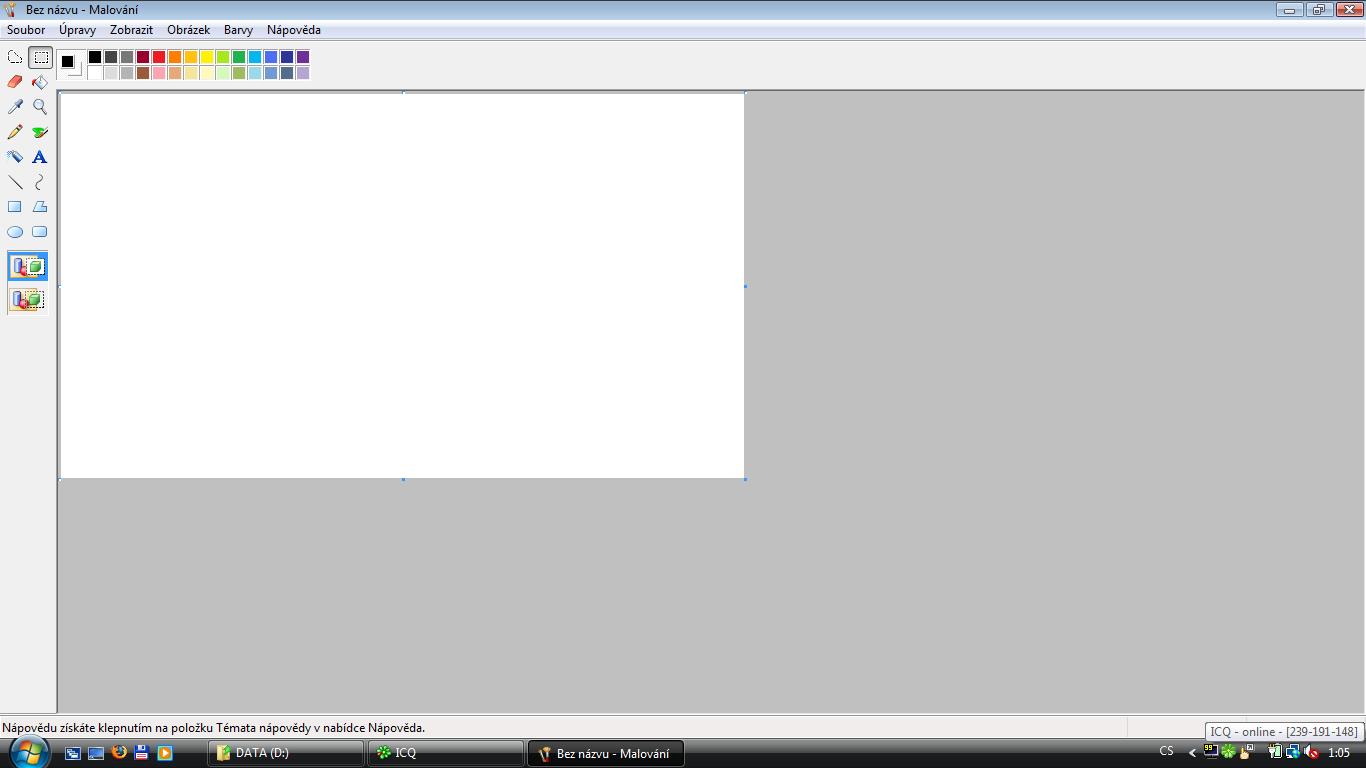1366x768 pixels.
Task: Click the foreground/background color indicator box
Action: point(70,64)
